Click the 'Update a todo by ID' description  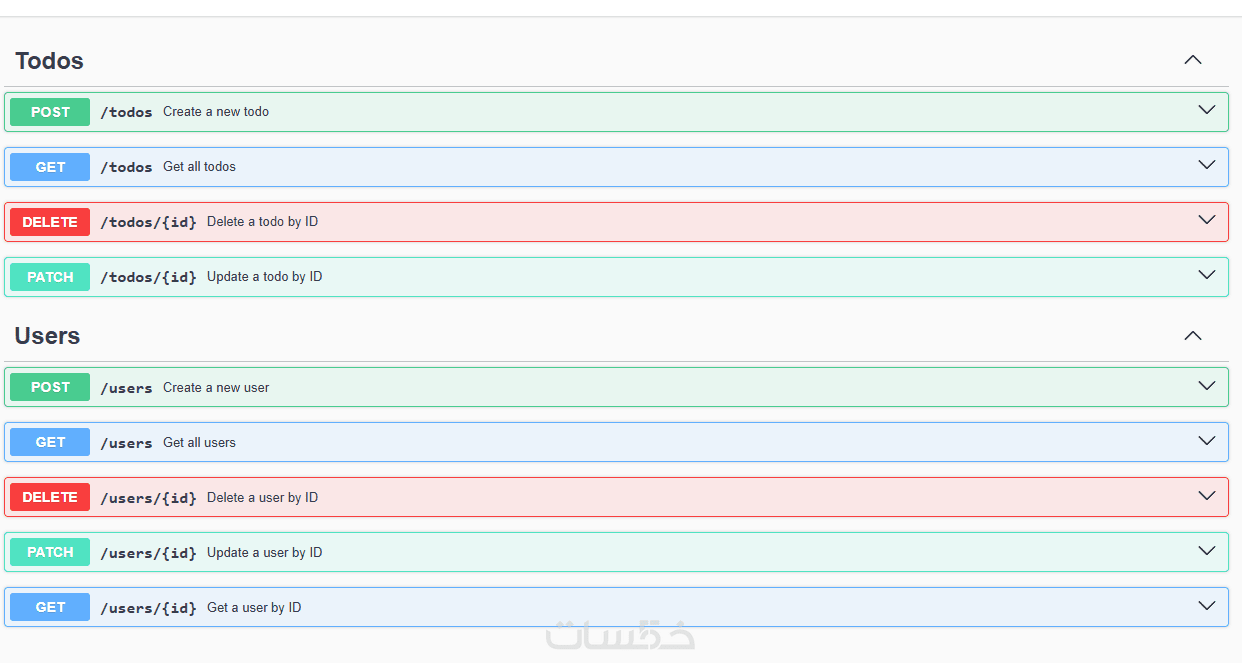265,277
